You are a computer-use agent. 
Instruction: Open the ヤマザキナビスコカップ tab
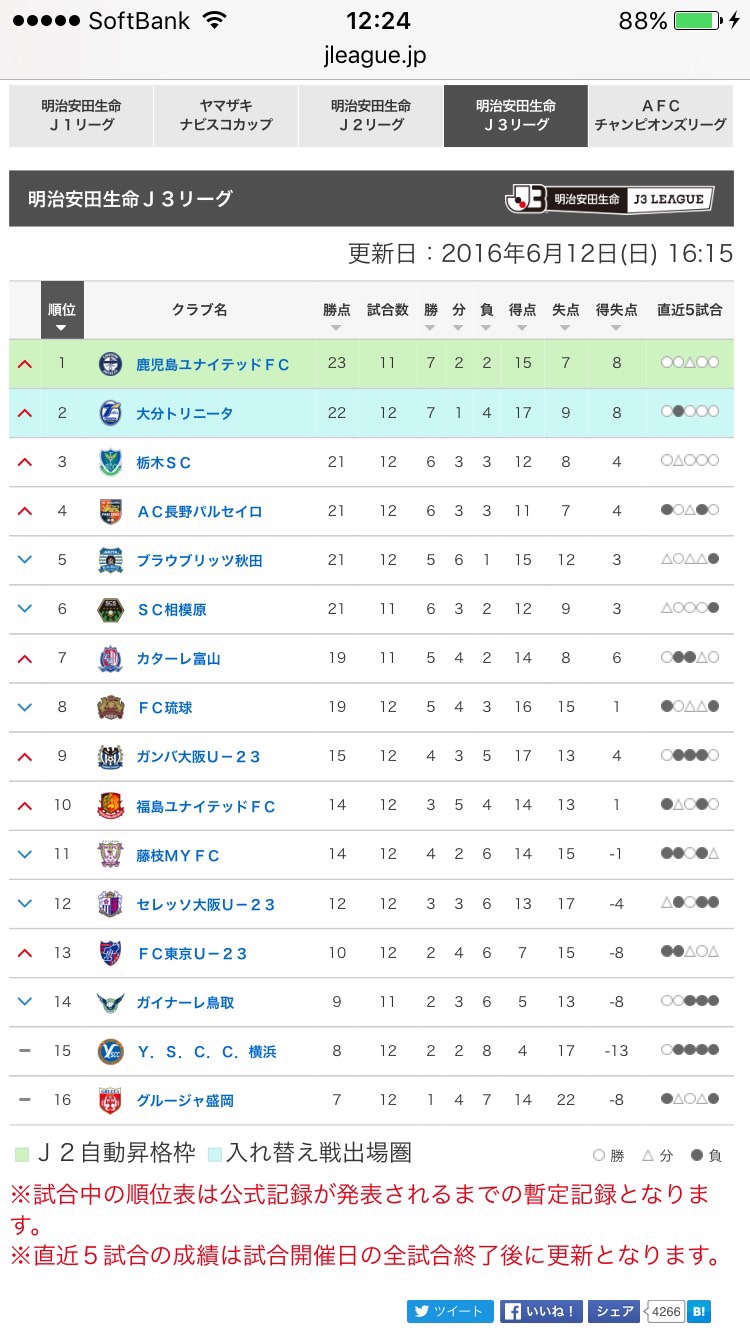click(226, 115)
